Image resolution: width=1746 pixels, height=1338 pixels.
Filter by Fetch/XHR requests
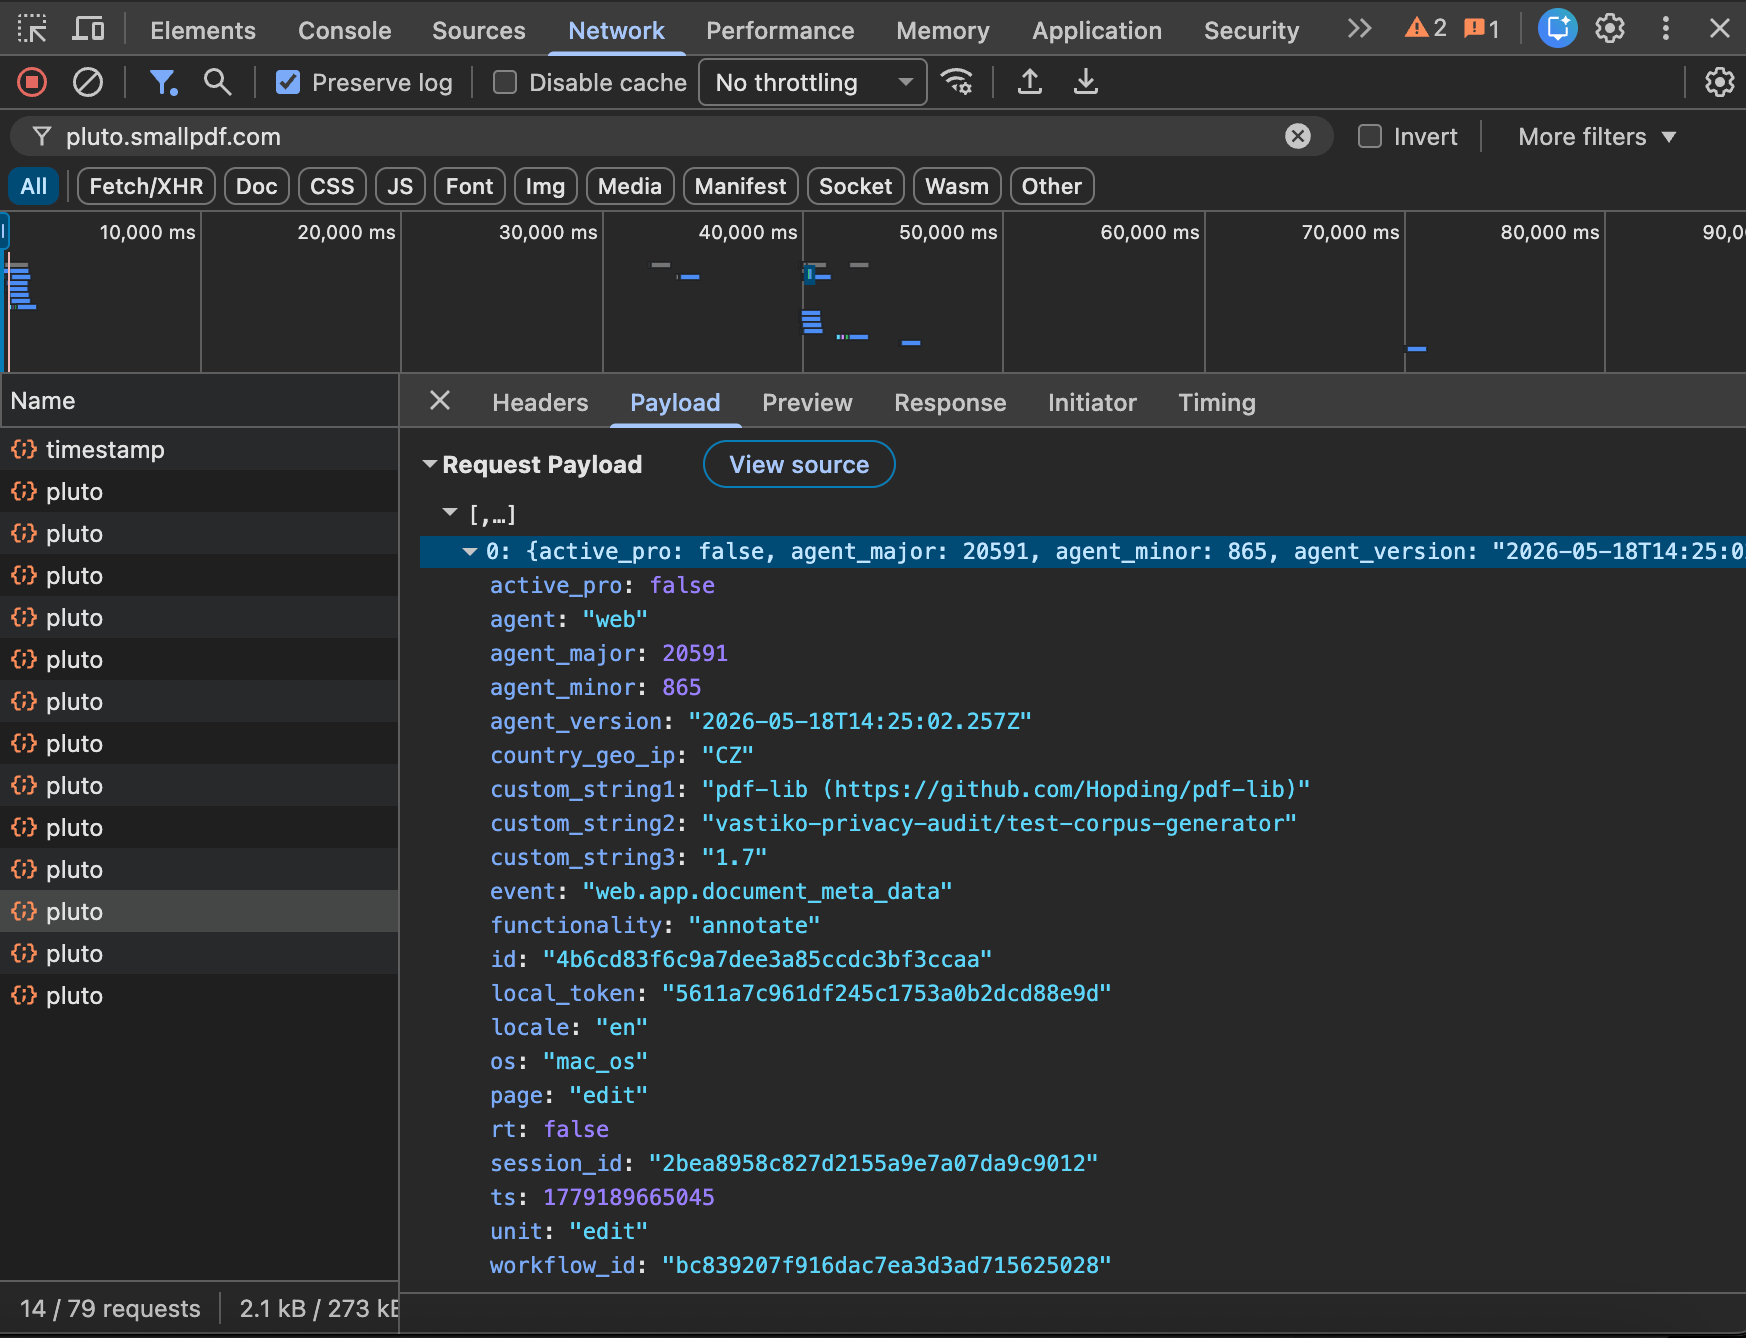tap(146, 186)
